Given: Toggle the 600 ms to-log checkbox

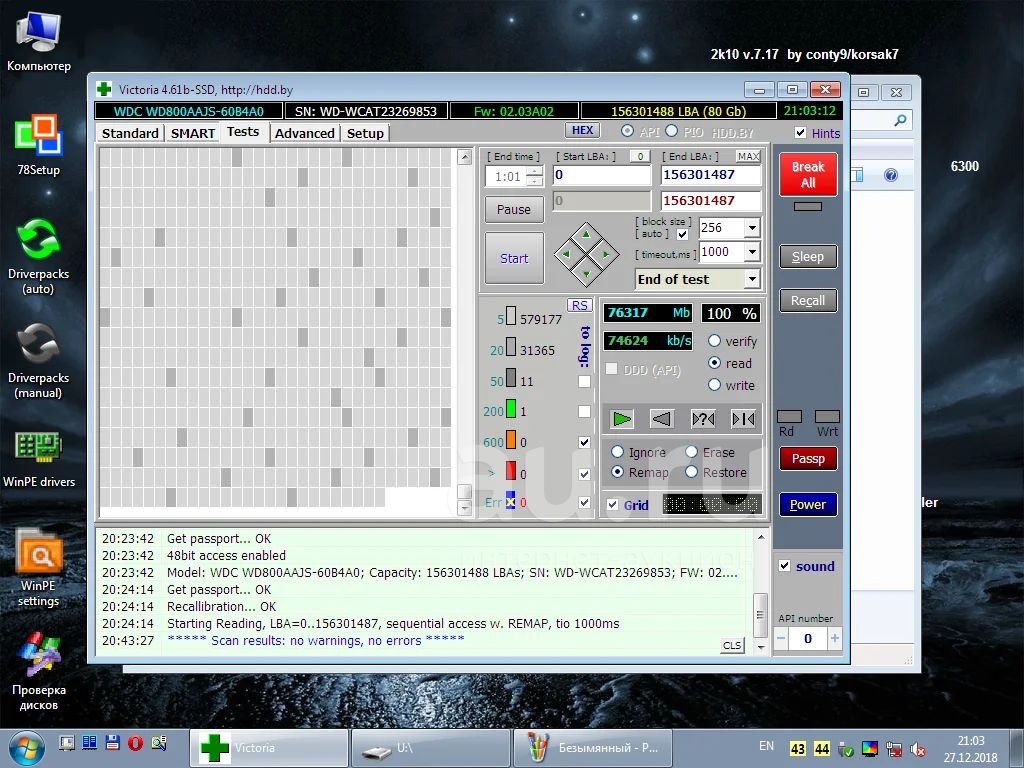Looking at the screenshot, I should 584,442.
